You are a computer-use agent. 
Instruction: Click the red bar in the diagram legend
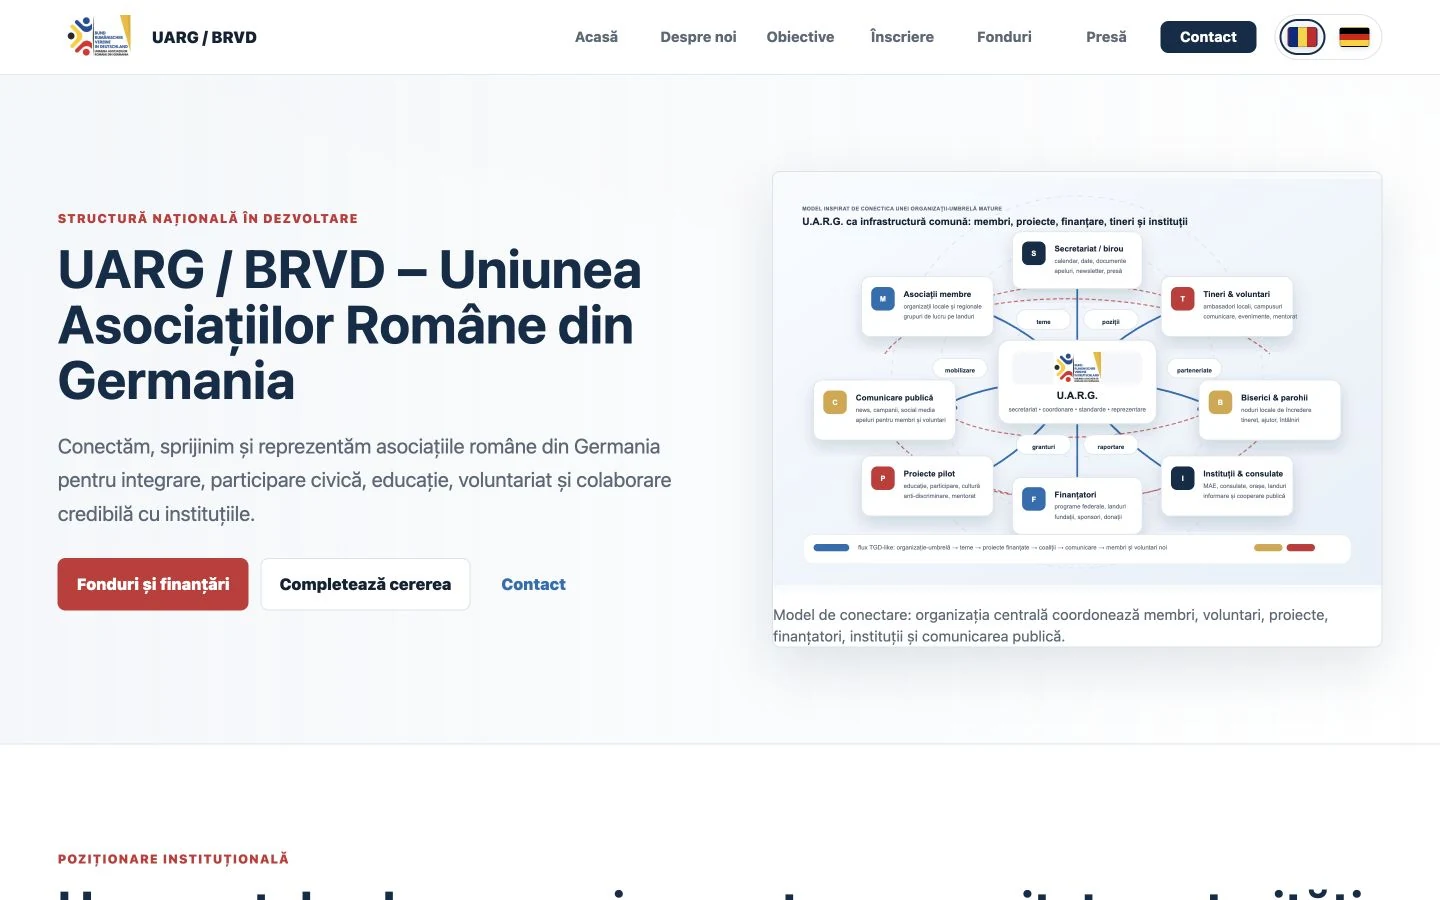(x=1300, y=548)
